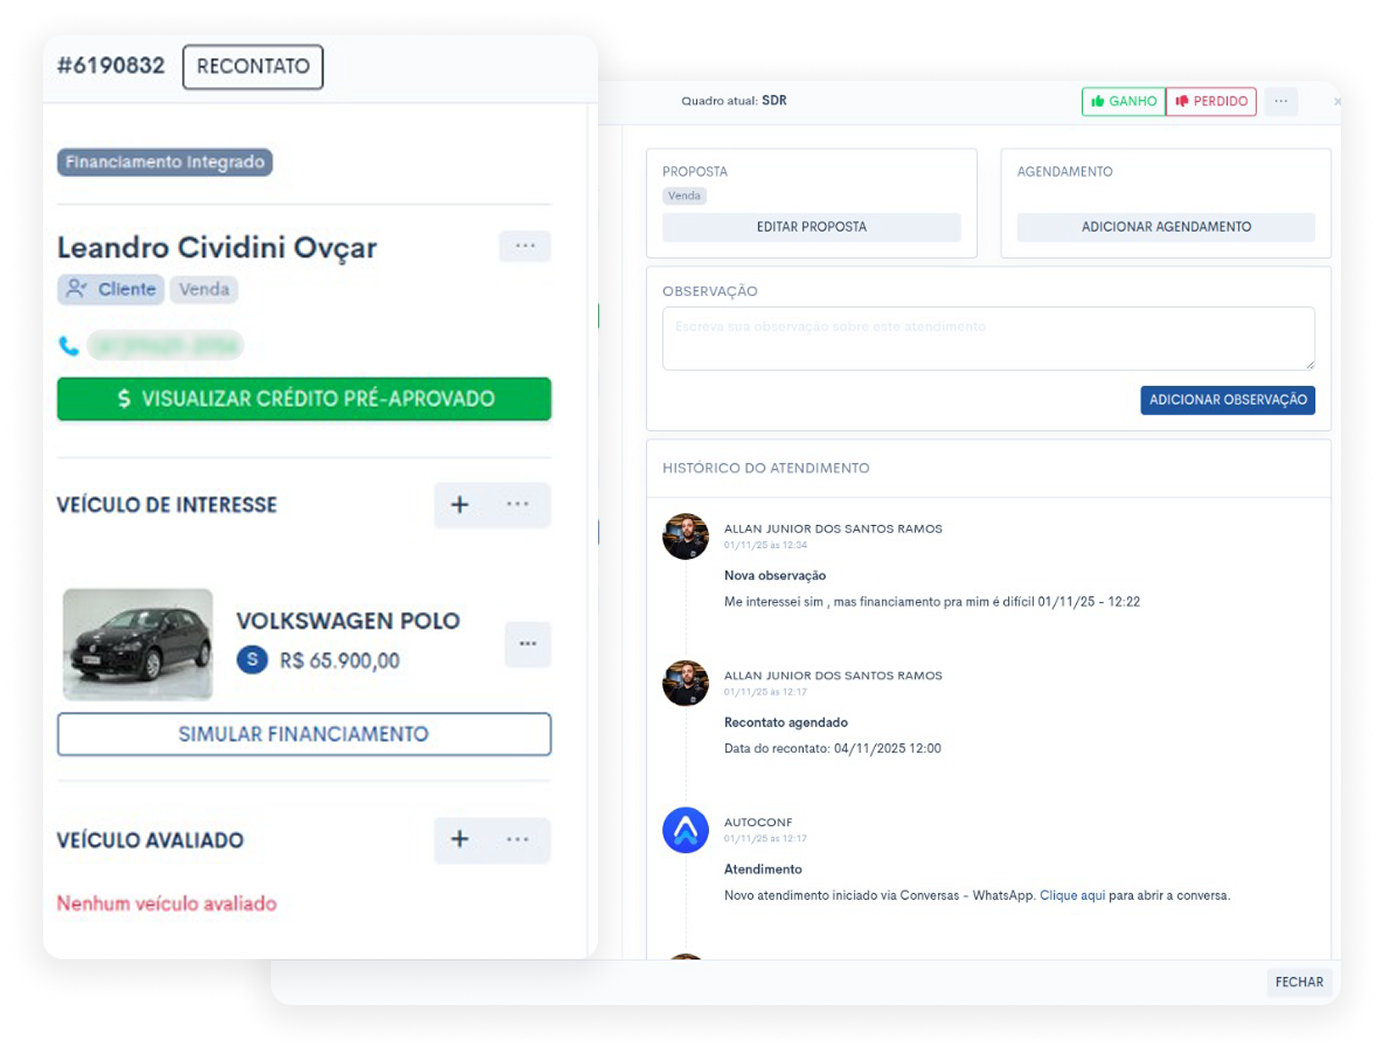The image size is (1384, 1056).
Task: Click the plus icon beside Veículo Avaliado
Action: 460,839
